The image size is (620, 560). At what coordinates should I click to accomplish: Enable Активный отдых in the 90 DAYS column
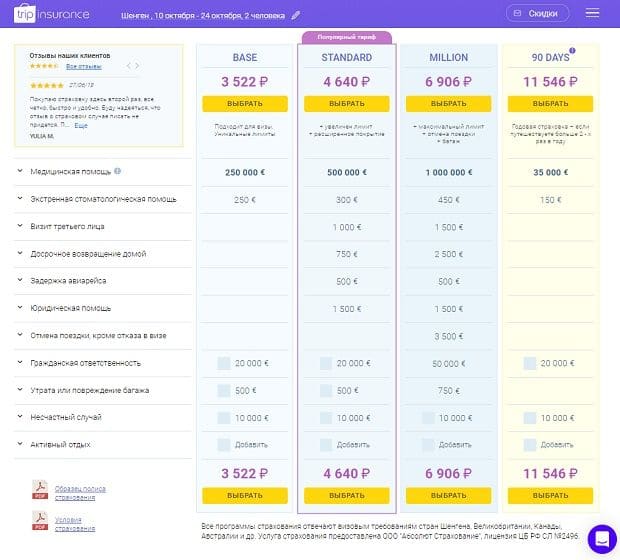[529, 444]
